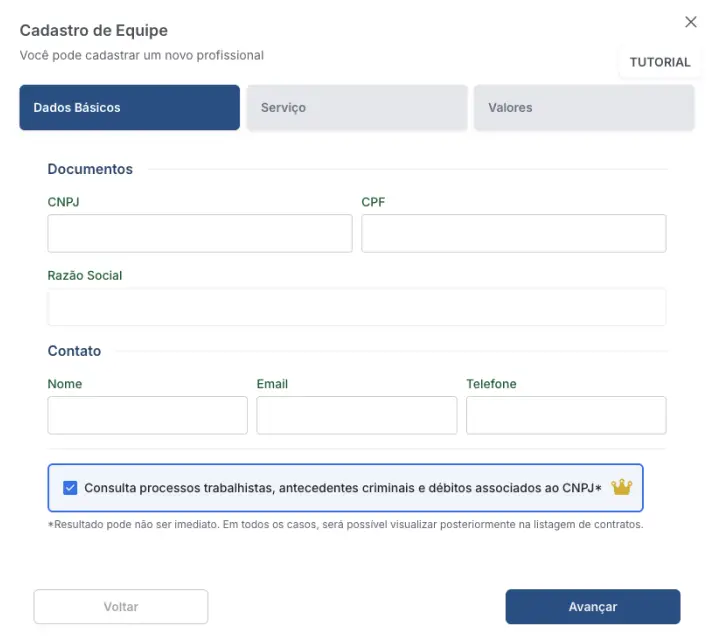Click the Contato section heading
Image resolution: width=714 pixels, height=644 pixels.
(74, 351)
